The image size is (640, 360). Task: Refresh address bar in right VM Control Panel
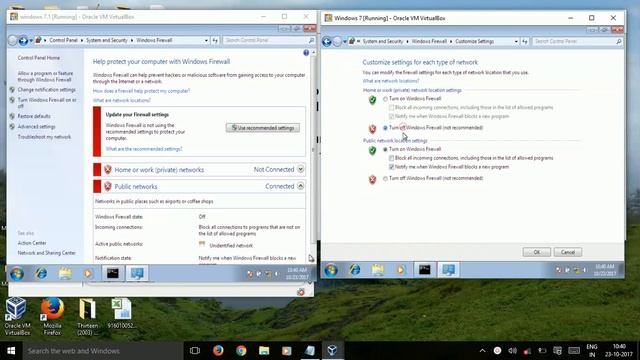coord(525,41)
